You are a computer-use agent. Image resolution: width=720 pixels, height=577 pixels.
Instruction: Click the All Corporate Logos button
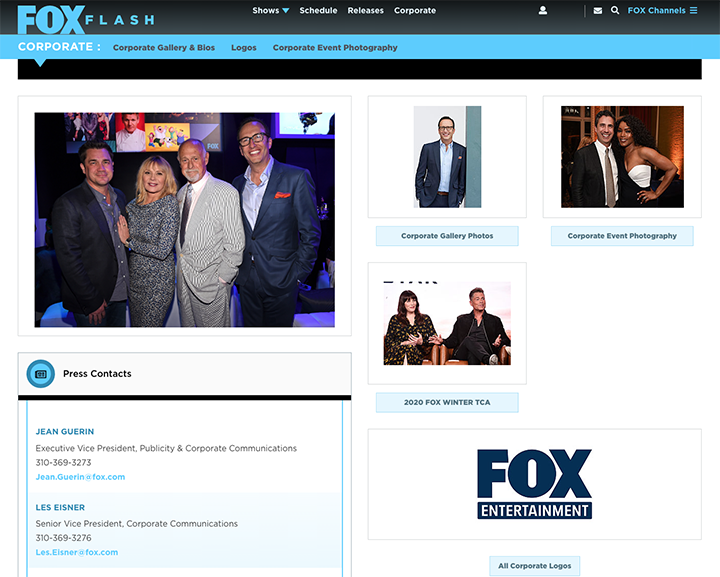535,566
